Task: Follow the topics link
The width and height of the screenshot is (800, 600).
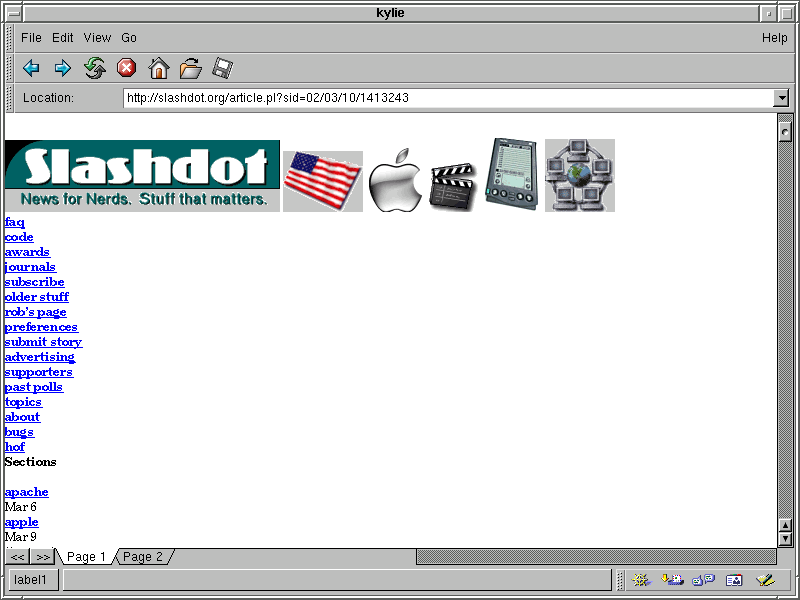Action: [23, 402]
